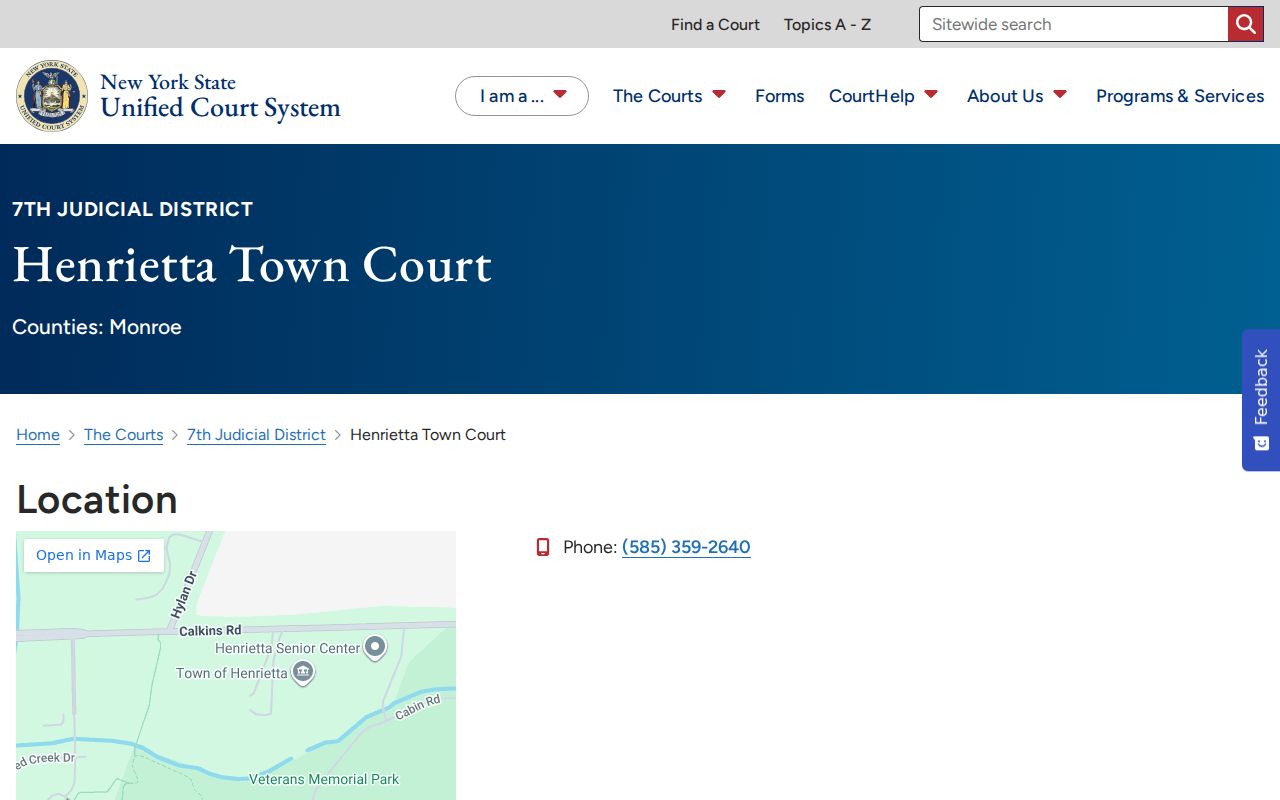Open The Courts navigation item

pyautogui.click(x=657, y=96)
